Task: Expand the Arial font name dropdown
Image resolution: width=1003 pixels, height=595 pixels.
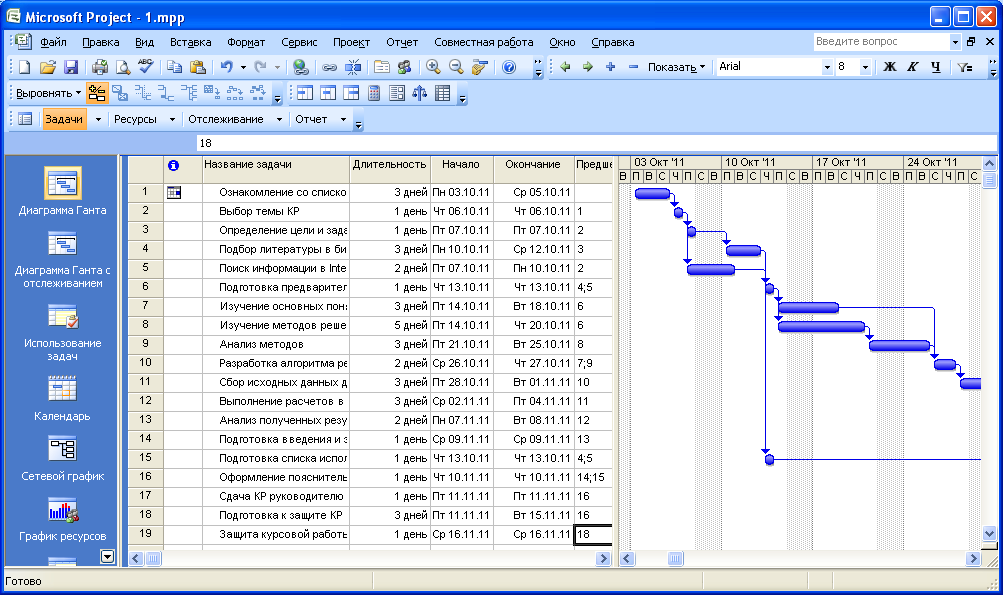Action: click(827, 67)
